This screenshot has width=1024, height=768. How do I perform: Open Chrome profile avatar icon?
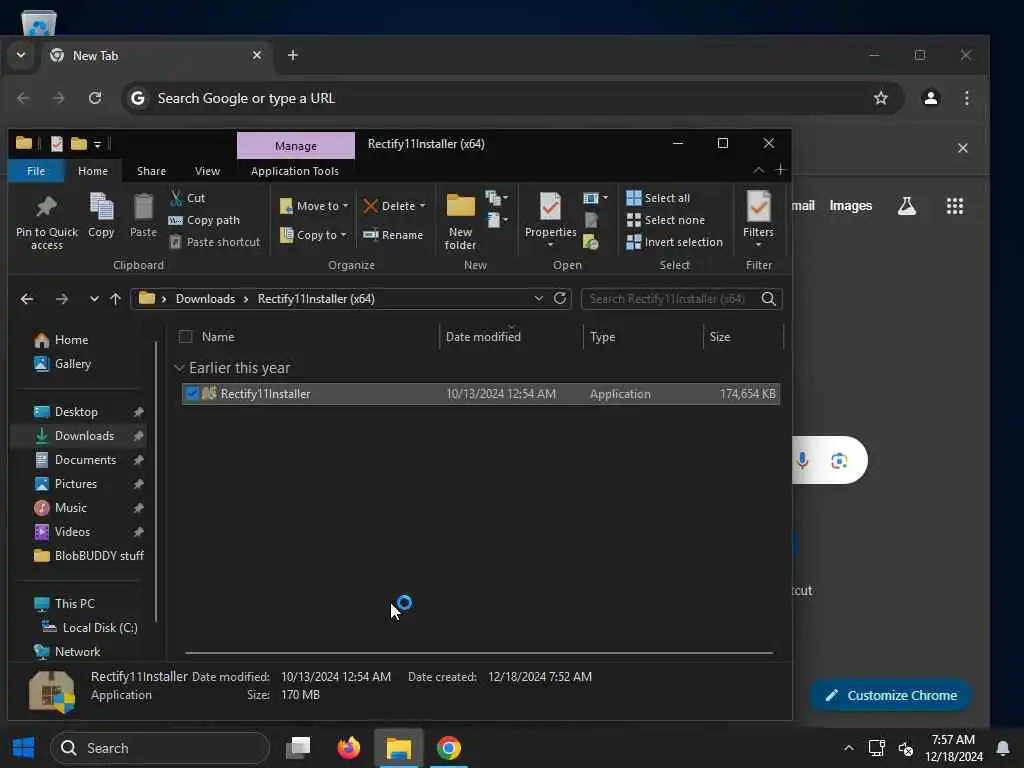coord(931,98)
